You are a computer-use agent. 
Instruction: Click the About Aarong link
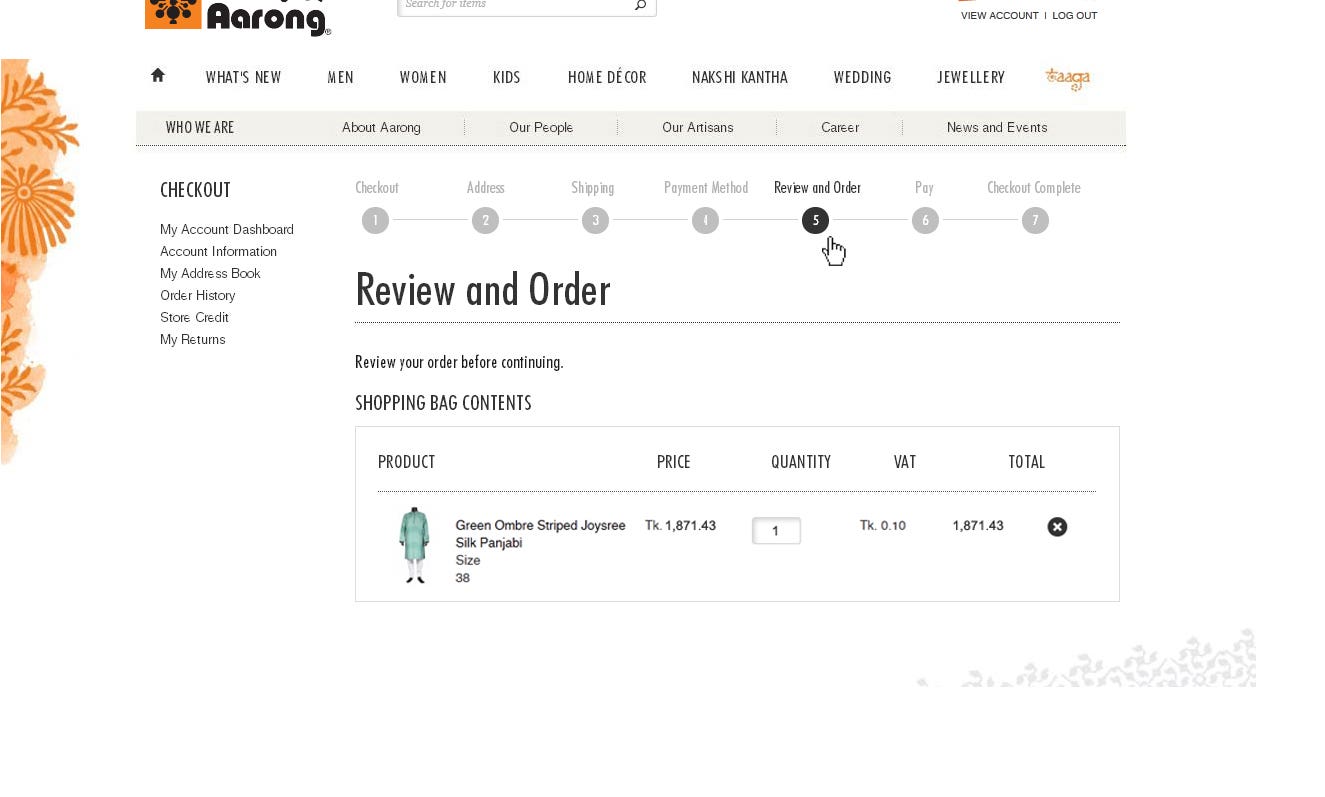(x=381, y=128)
